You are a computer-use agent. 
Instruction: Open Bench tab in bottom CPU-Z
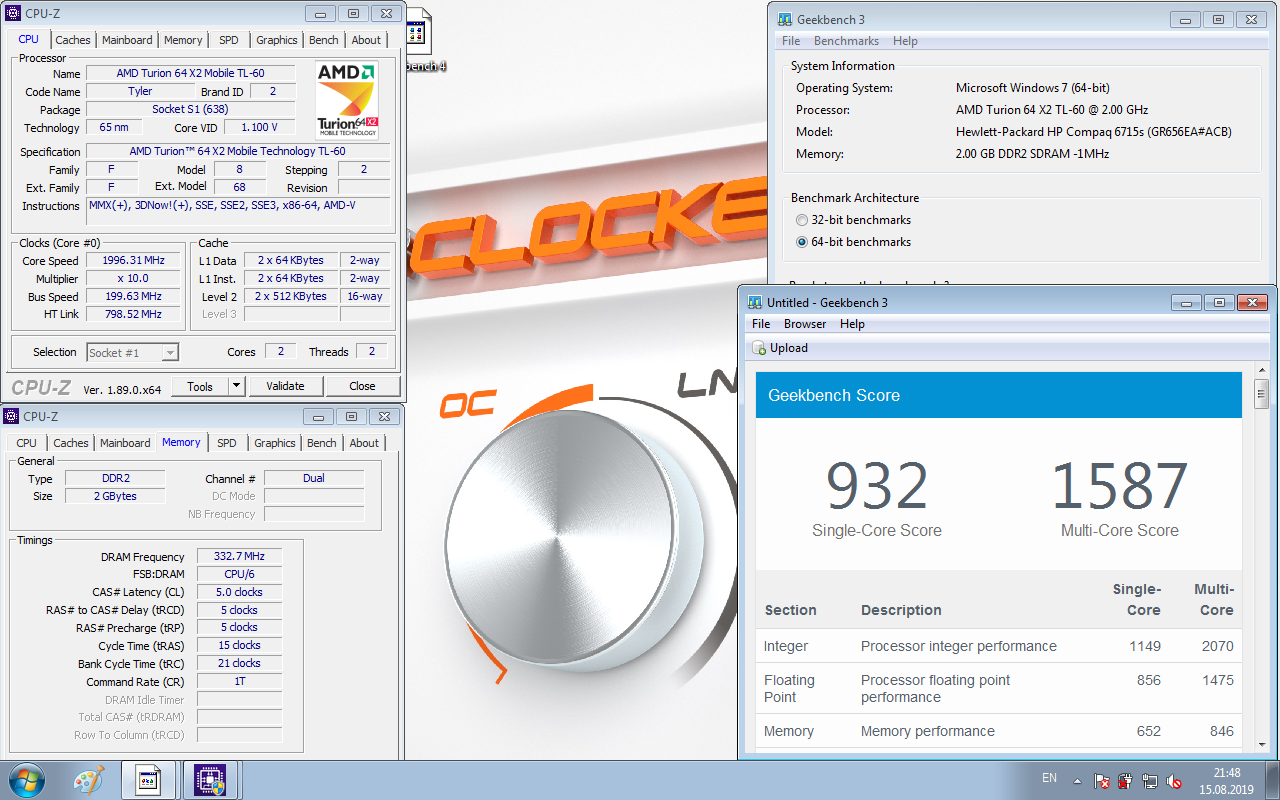322,443
